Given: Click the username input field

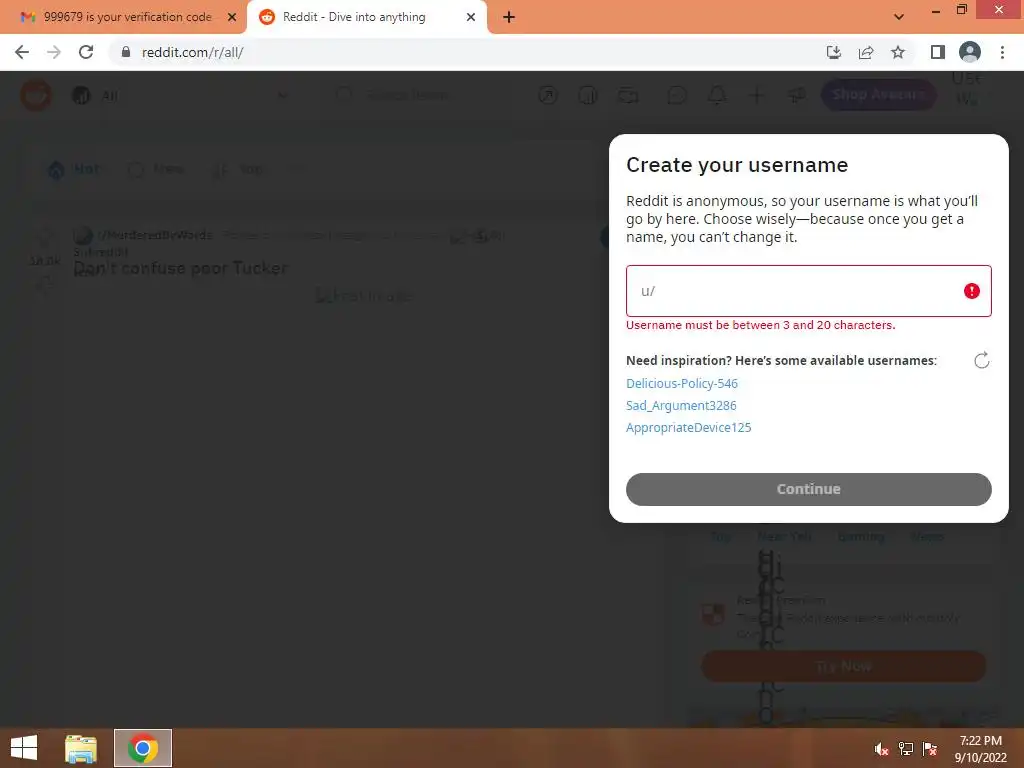Looking at the screenshot, I should point(808,291).
